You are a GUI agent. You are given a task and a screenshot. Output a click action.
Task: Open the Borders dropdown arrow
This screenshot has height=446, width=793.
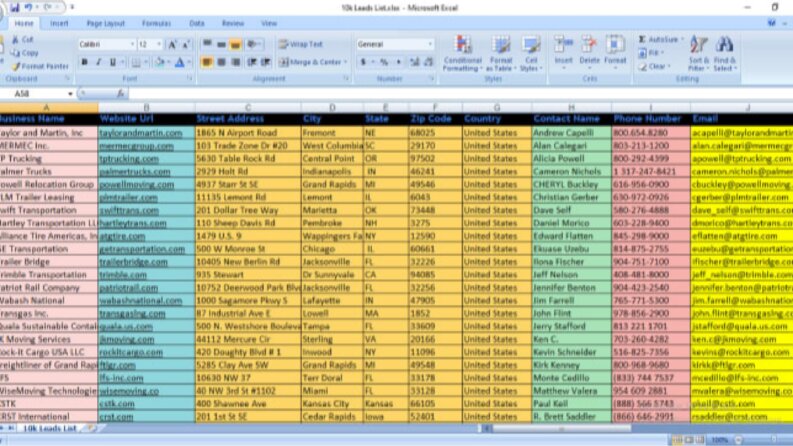[x=146, y=62]
